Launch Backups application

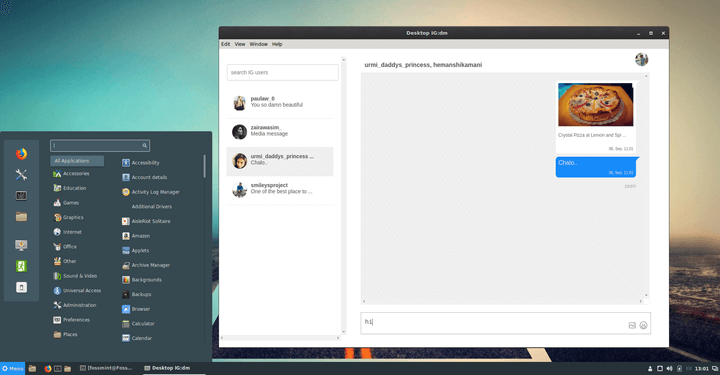136,294
